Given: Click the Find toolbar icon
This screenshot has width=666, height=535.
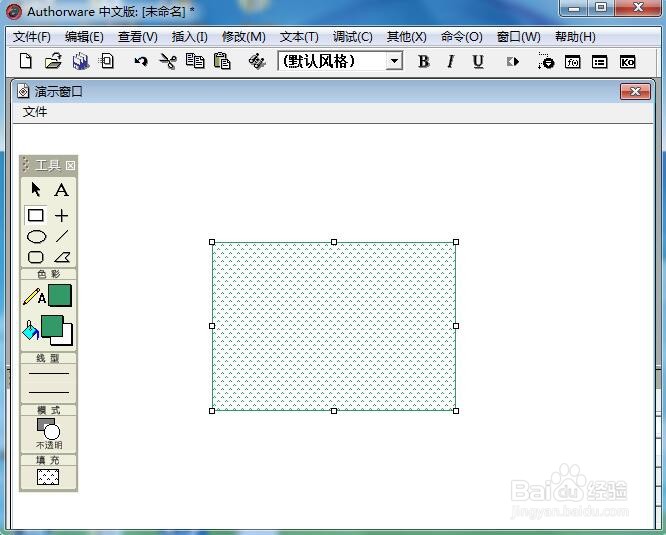Looking at the screenshot, I should coord(257,62).
